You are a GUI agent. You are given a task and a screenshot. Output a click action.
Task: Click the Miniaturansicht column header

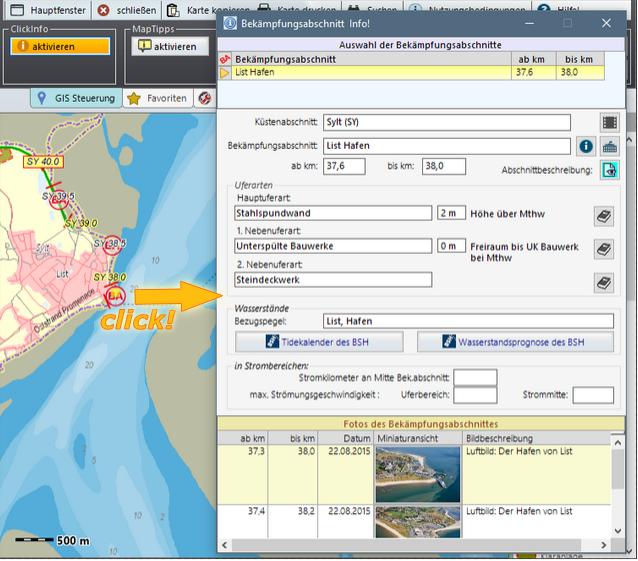tap(418, 439)
